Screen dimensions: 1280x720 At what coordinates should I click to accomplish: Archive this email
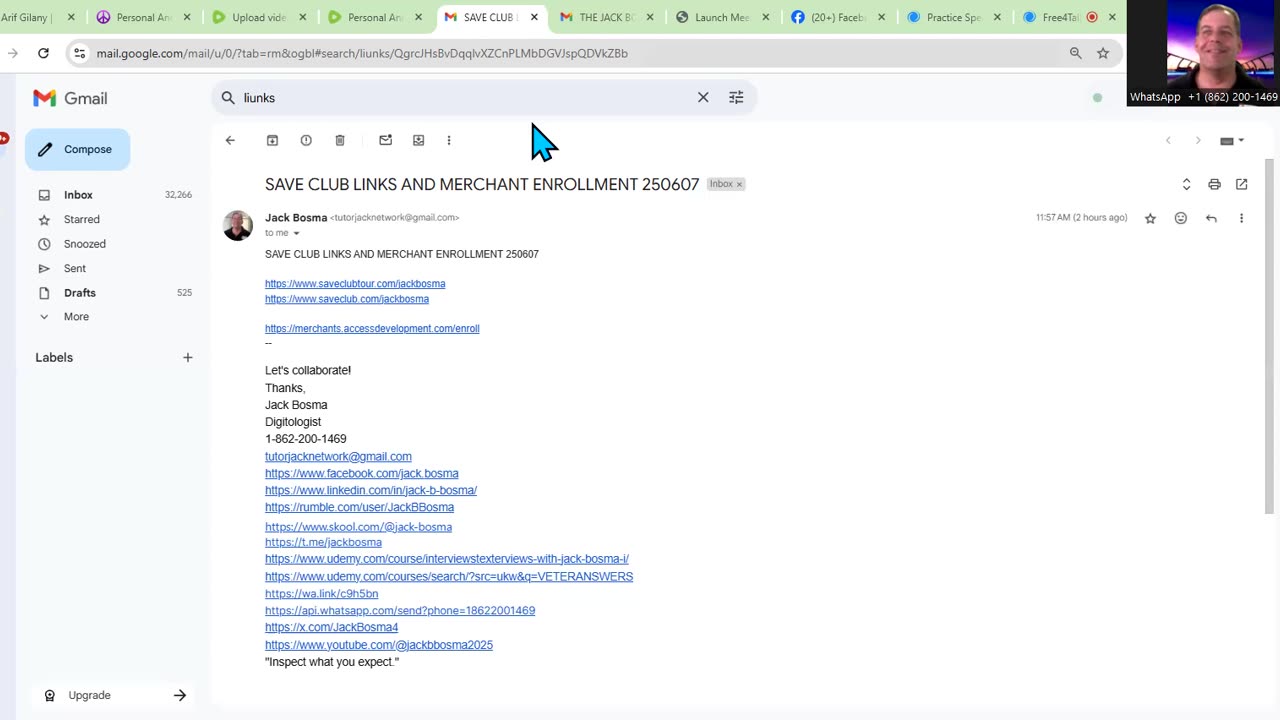point(272,140)
